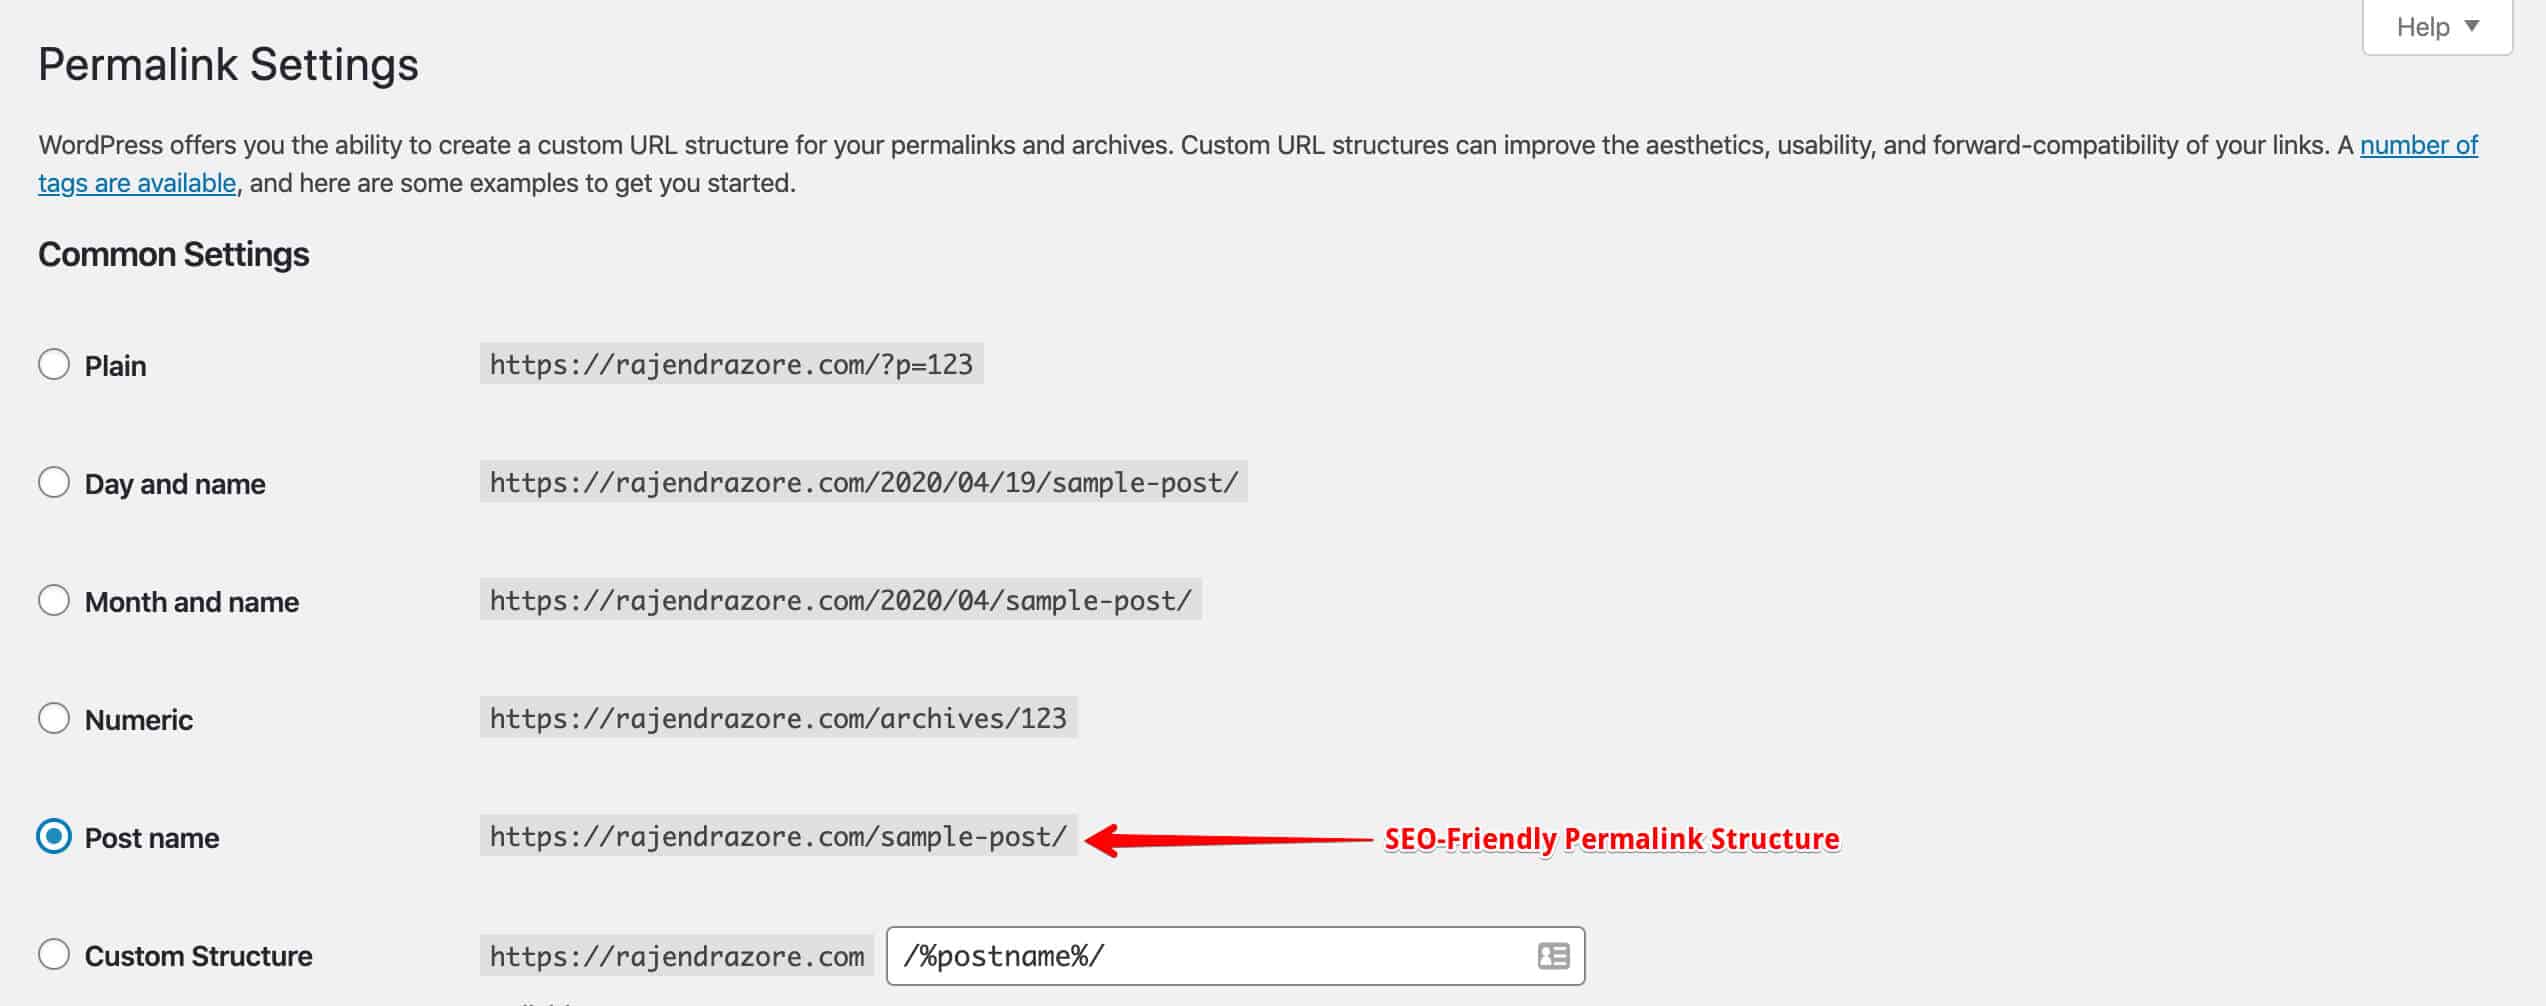Viewport: 2546px width, 1006px height.
Task: Click the rajendrazore.com/sample-post/ example URL
Action: (x=778, y=836)
